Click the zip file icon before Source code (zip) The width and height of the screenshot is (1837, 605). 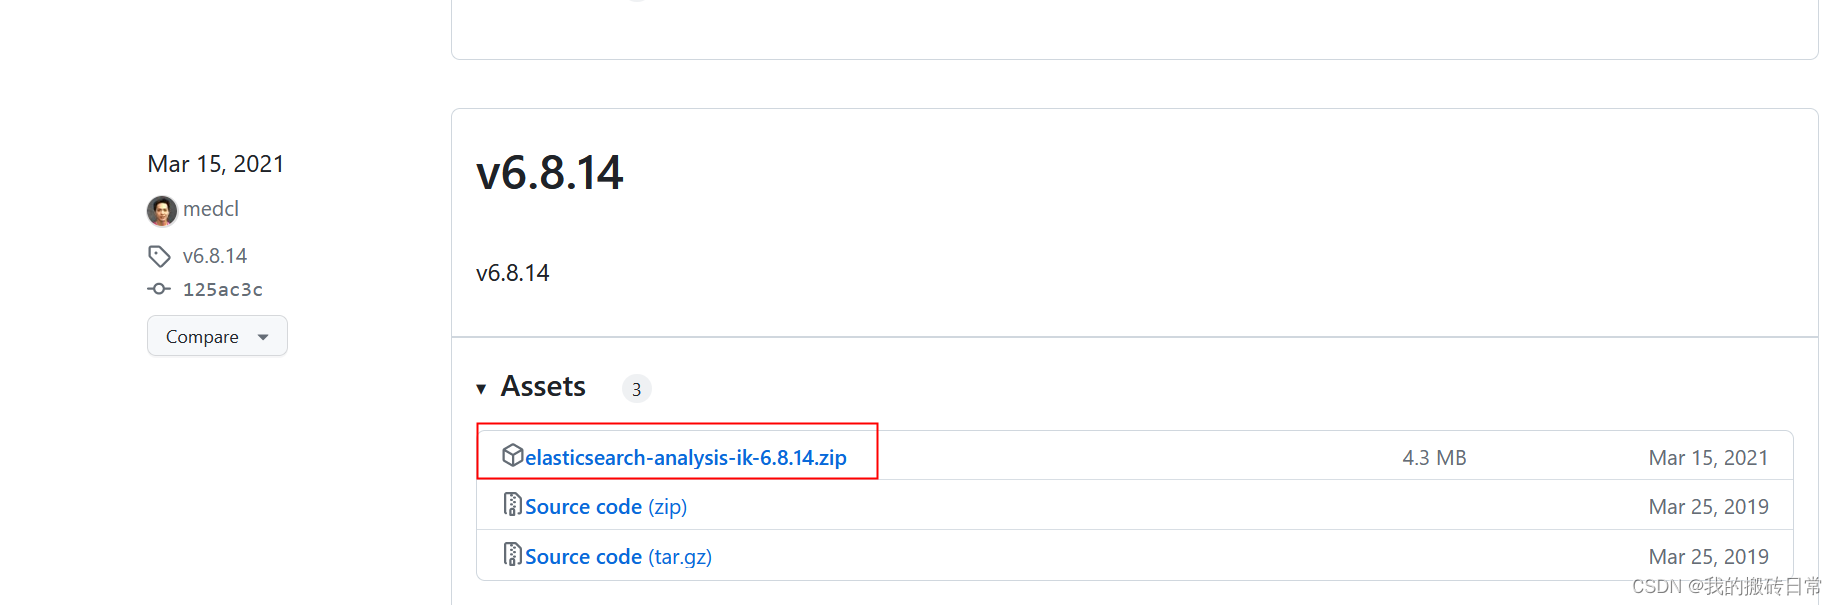point(513,505)
